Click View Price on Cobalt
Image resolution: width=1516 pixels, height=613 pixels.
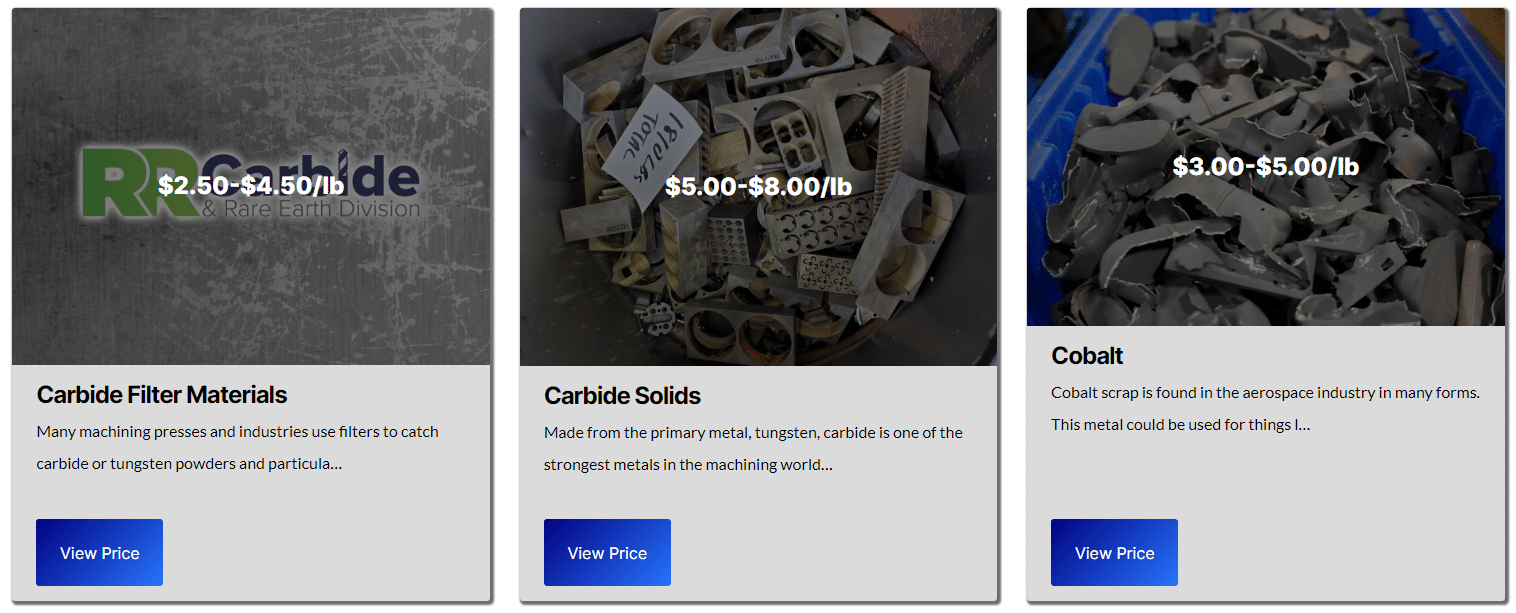point(1114,552)
